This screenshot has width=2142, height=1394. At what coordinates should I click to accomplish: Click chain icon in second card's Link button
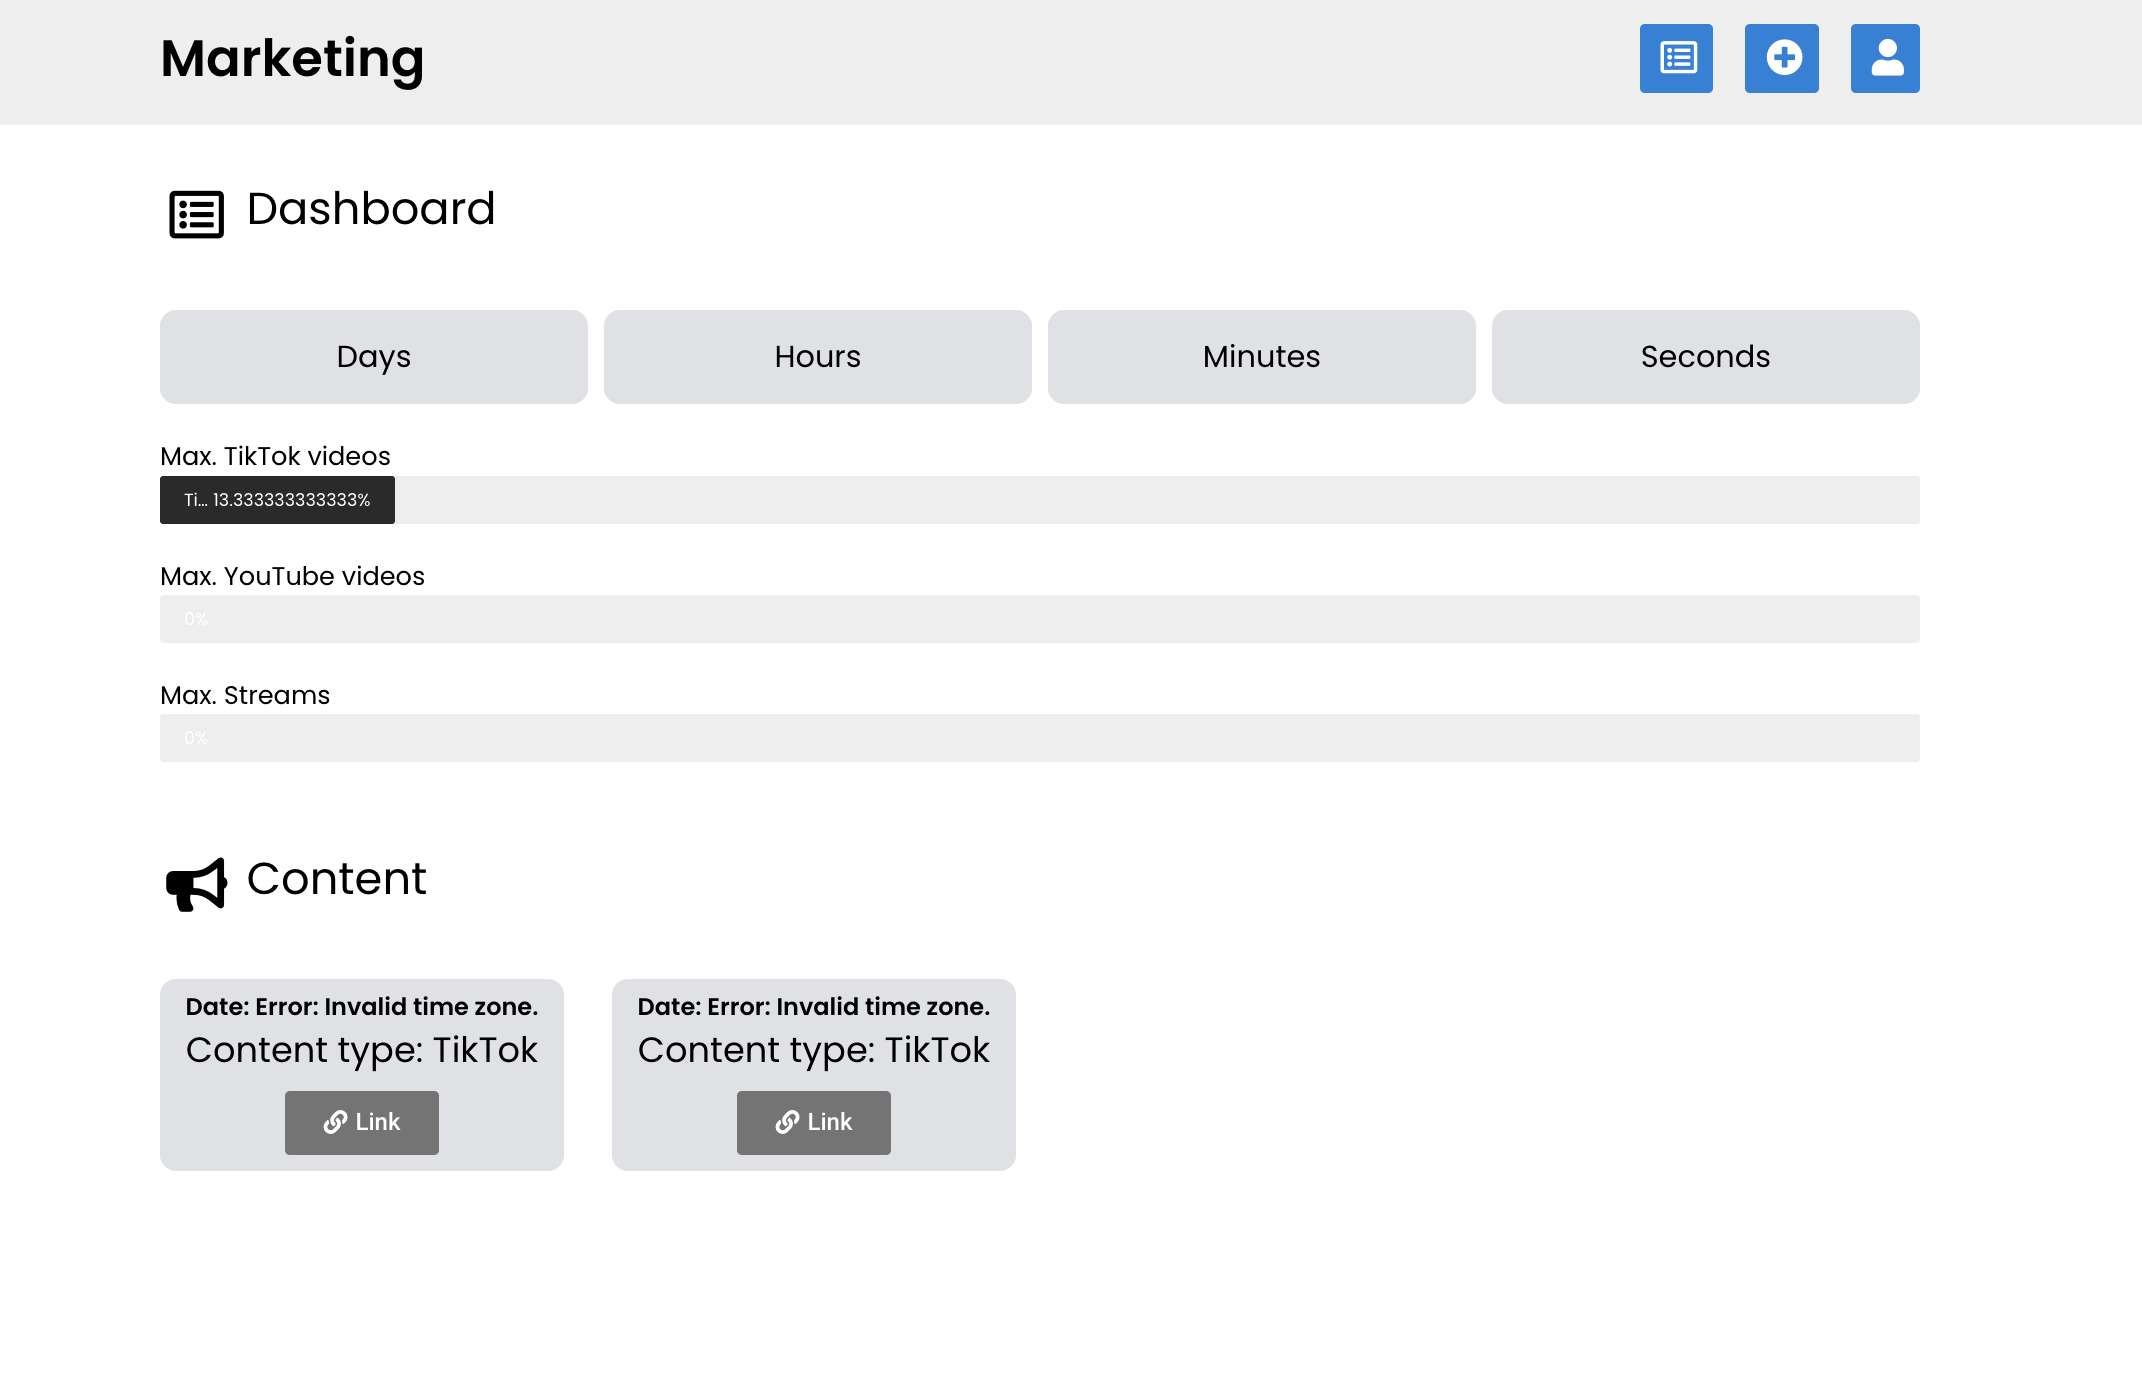click(788, 1123)
